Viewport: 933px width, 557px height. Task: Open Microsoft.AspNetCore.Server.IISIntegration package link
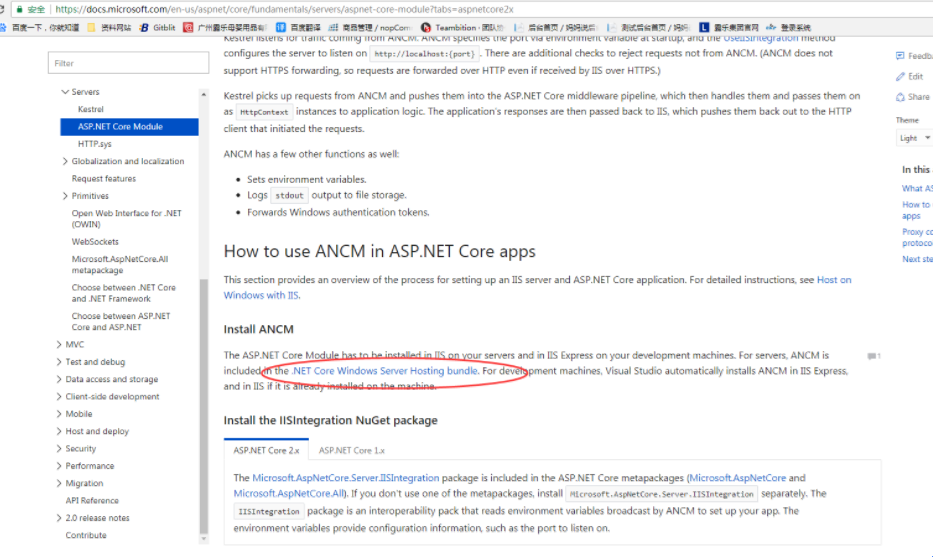pyautogui.click(x=346, y=478)
